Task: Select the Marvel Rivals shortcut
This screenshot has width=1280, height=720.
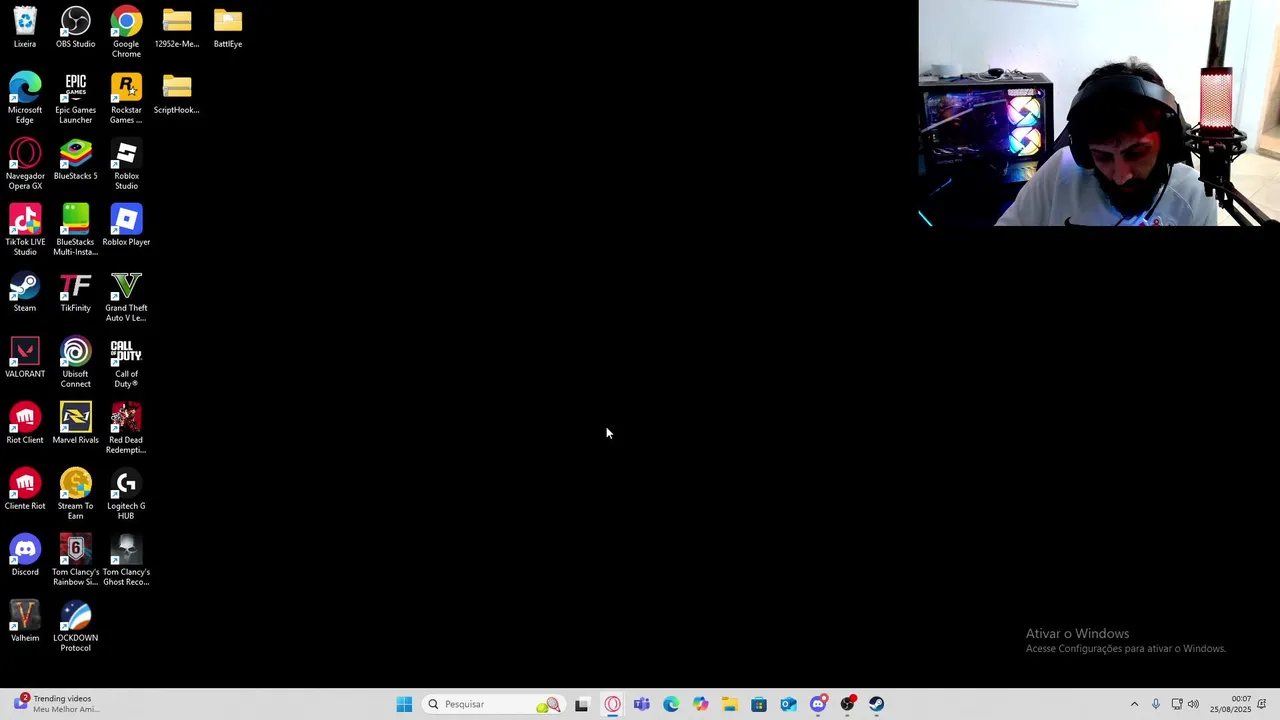Action: pos(75,423)
